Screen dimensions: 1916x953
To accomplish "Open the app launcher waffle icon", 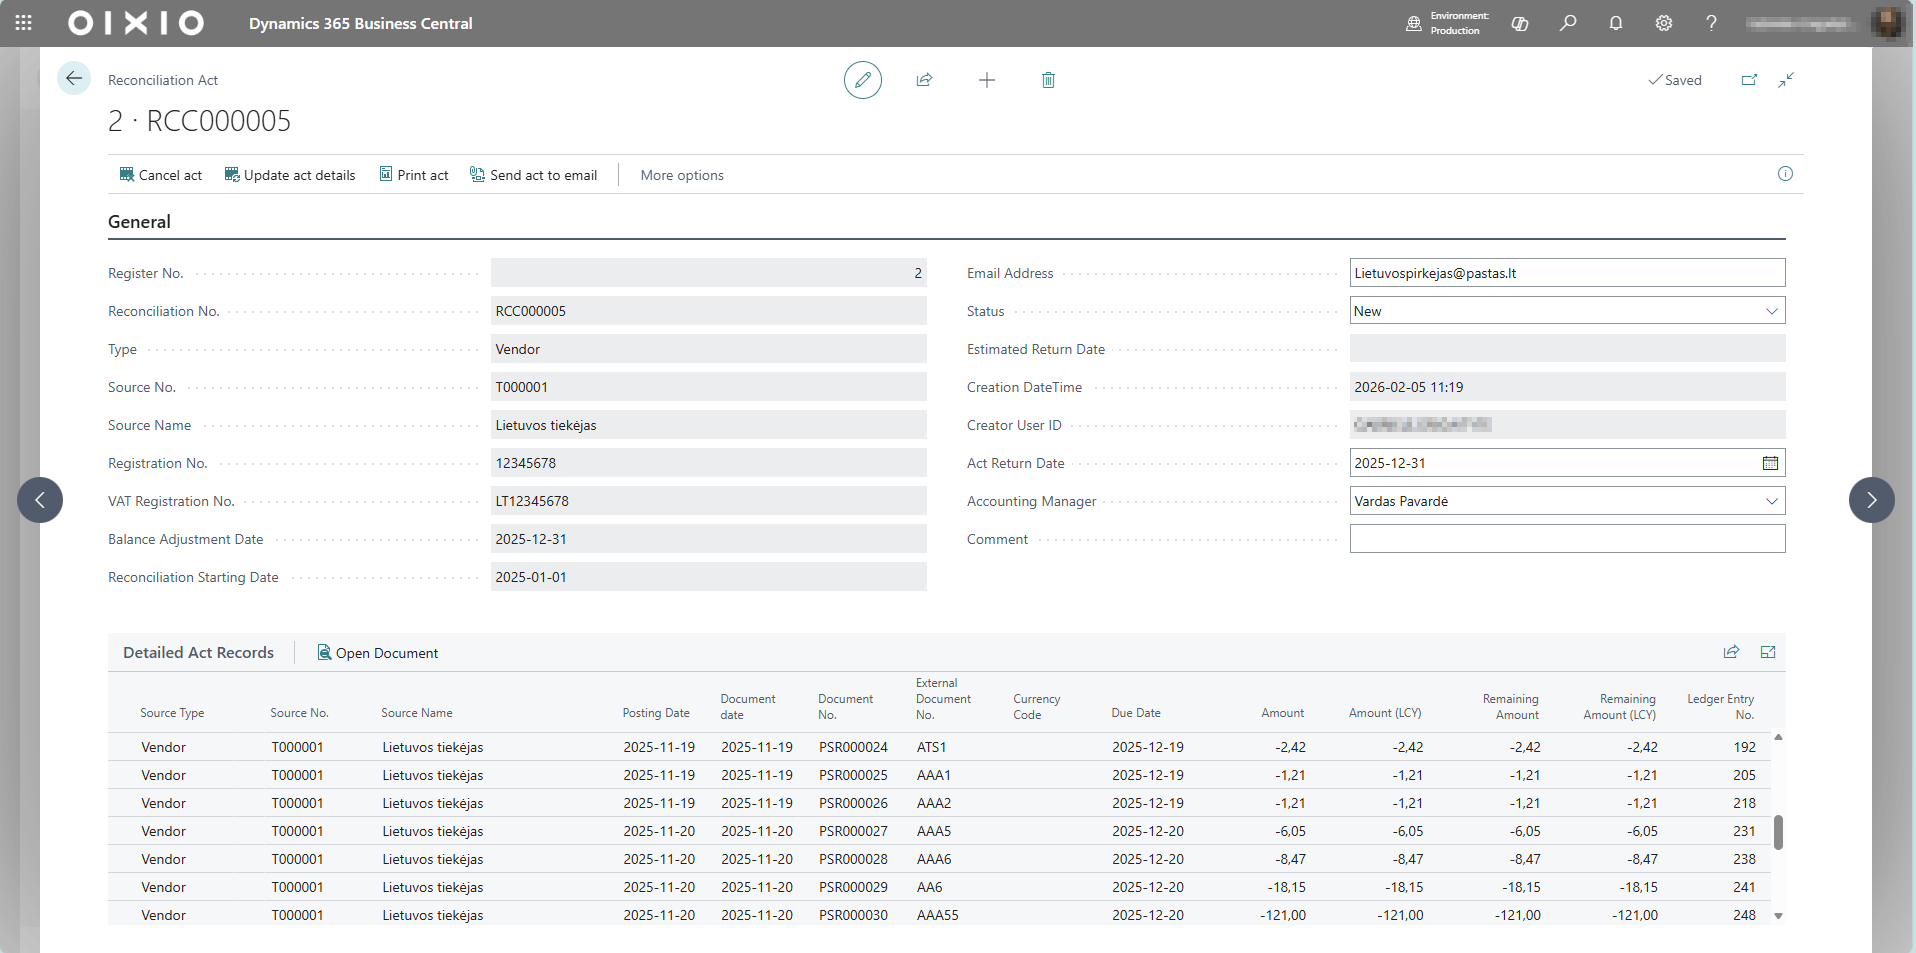I will click(24, 23).
